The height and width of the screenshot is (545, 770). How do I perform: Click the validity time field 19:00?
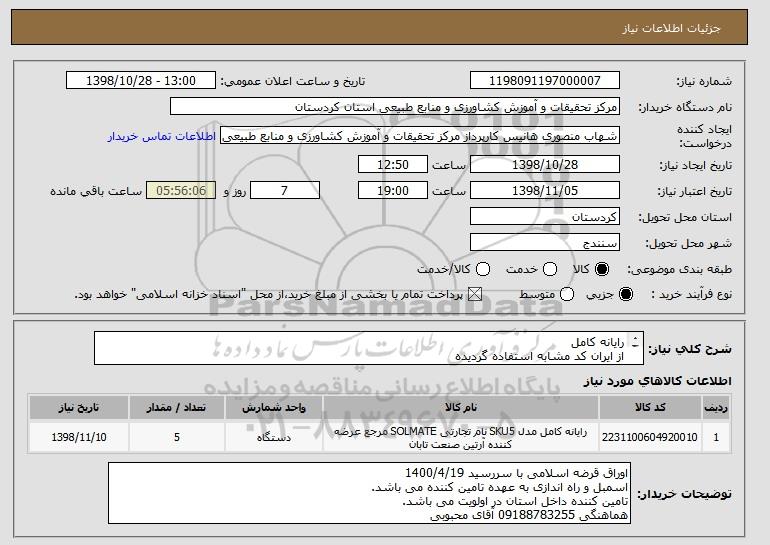393,191
